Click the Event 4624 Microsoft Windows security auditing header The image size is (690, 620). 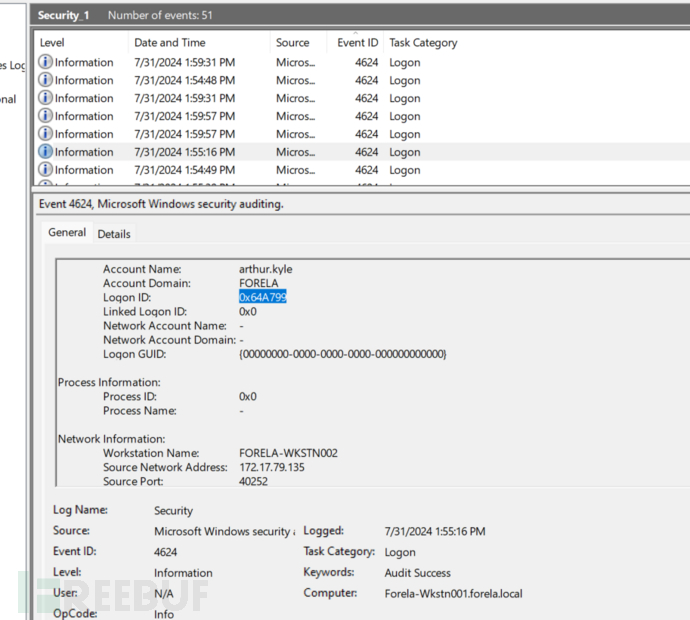tap(161, 204)
